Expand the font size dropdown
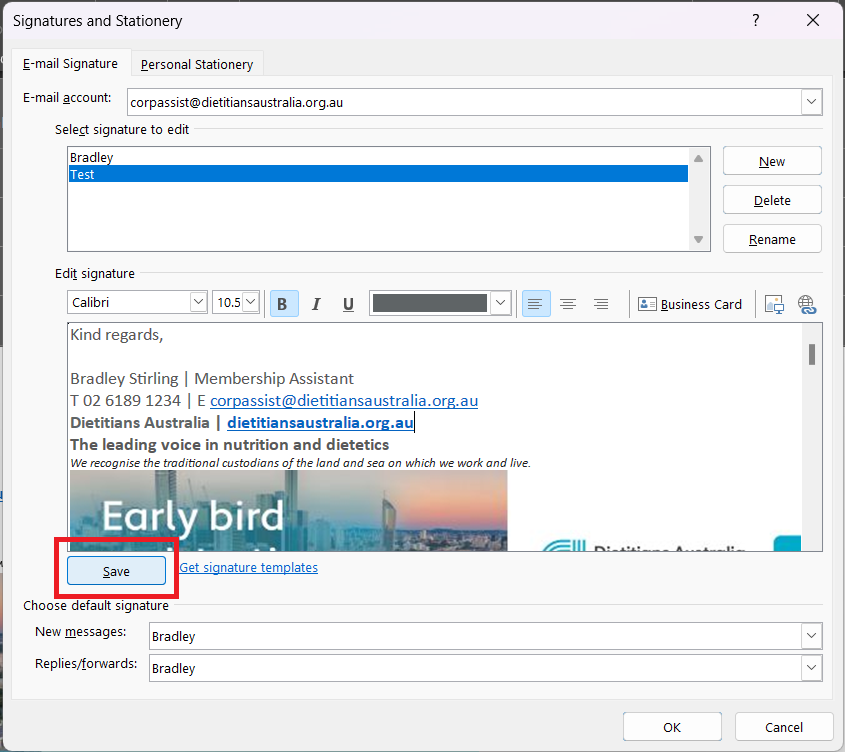 click(250, 302)
